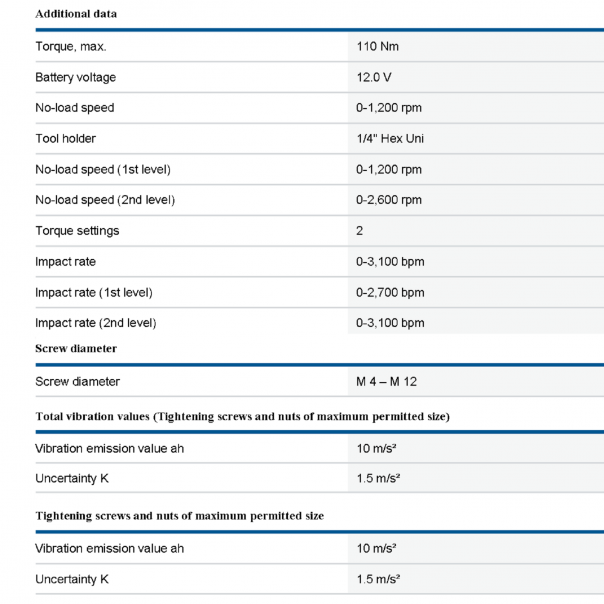
Task: Select the 'Torque settings' row label
Action: tap(77, 231)
